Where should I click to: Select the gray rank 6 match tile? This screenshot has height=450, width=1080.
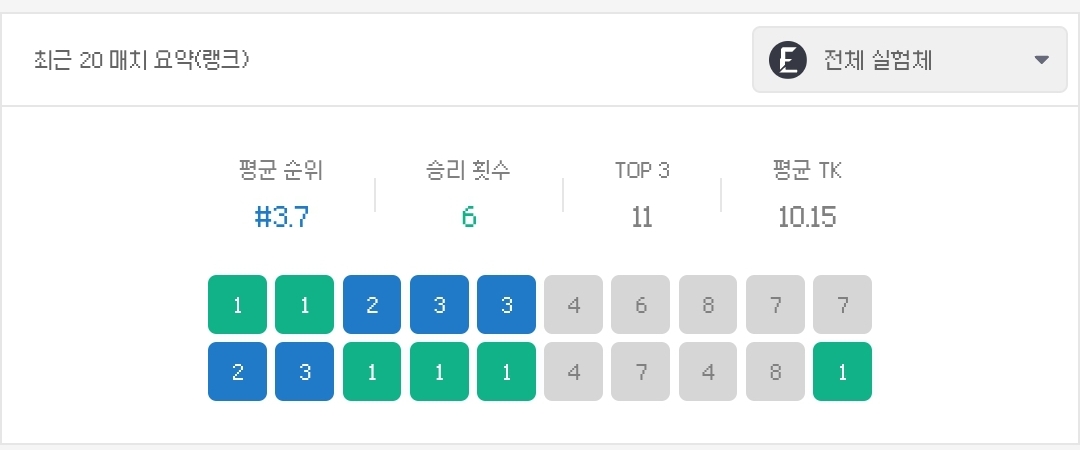(x=641, y=304)
